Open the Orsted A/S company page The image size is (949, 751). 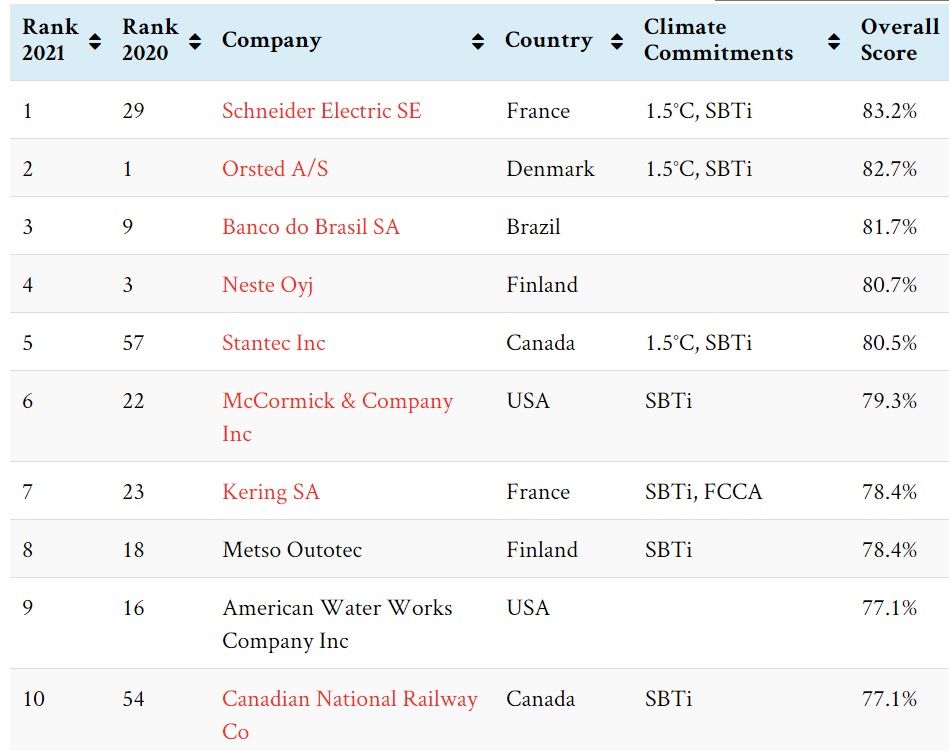coord(275,169)
